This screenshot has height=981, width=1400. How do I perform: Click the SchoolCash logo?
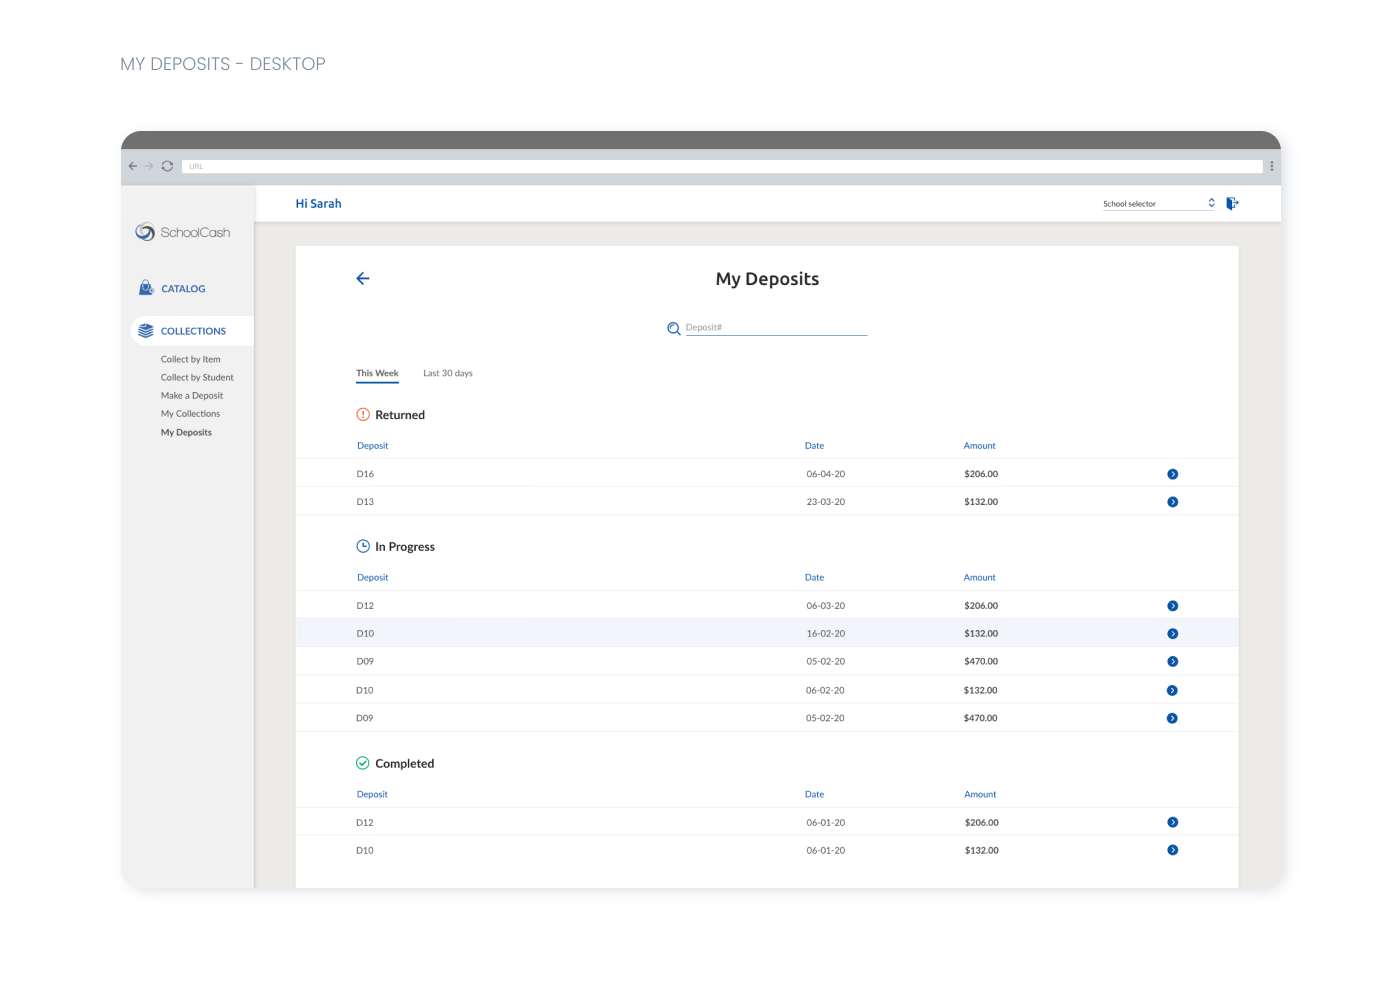(x=183, y=232)
